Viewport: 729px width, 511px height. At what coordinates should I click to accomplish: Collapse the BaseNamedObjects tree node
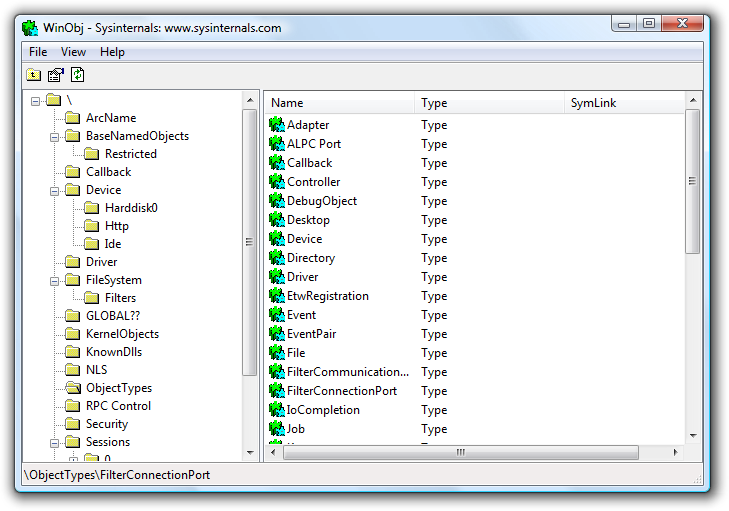(55, 136)
